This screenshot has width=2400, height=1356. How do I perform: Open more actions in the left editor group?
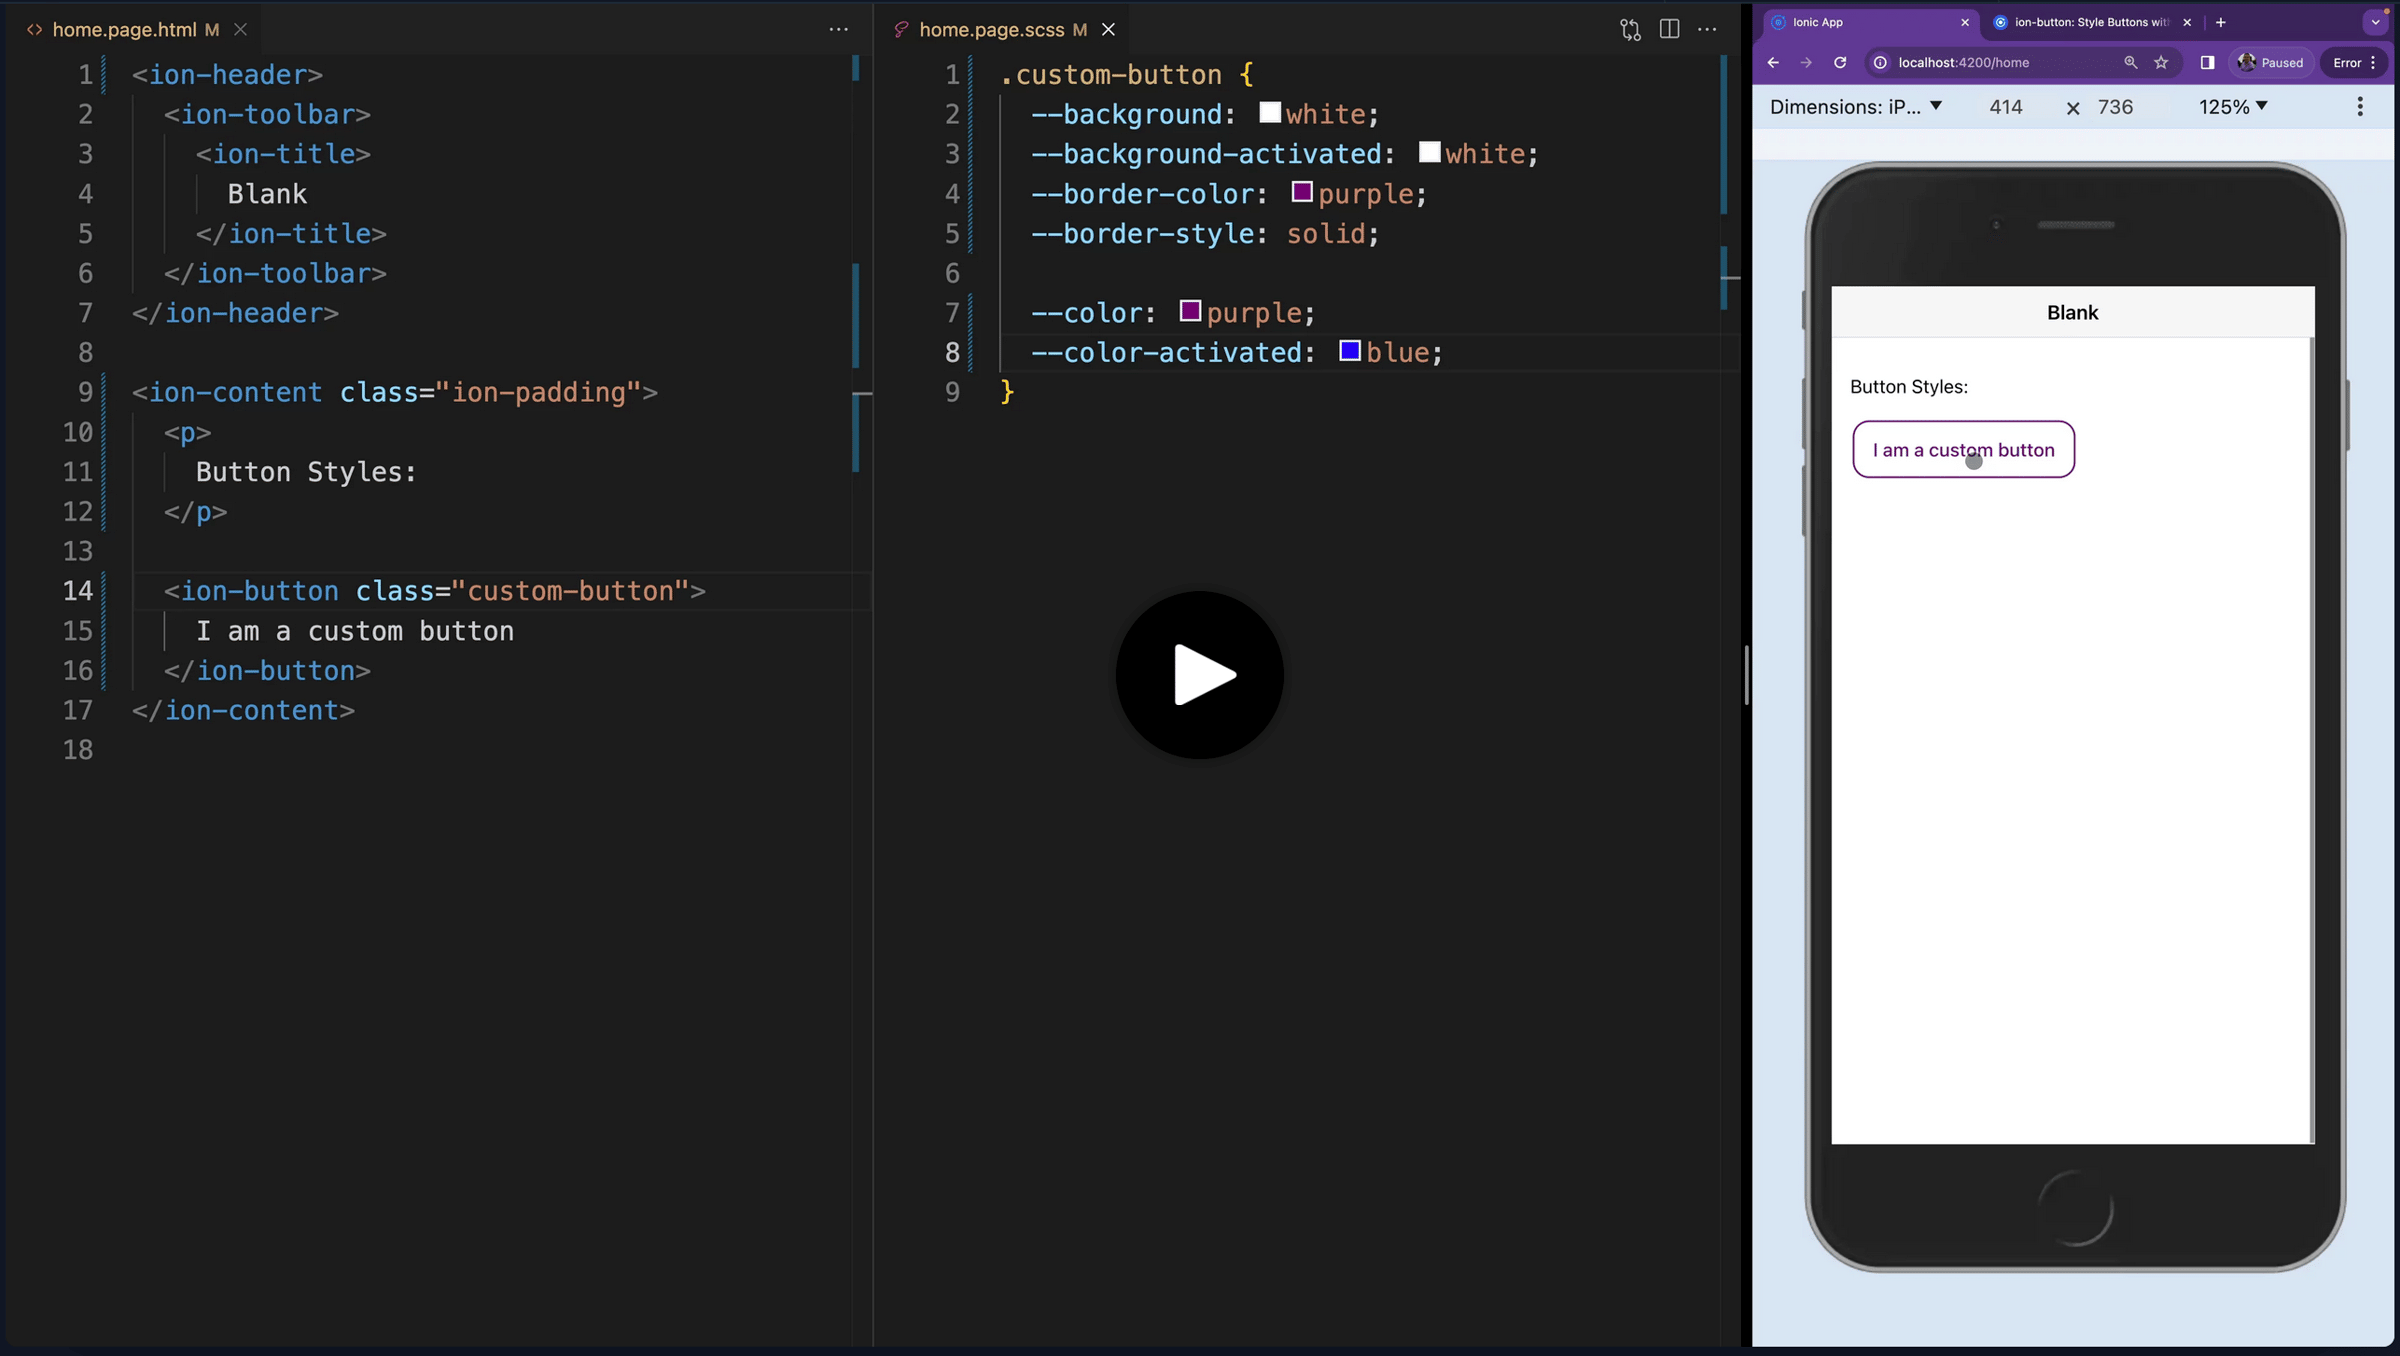pyautogui.click(x=838, y=29)
